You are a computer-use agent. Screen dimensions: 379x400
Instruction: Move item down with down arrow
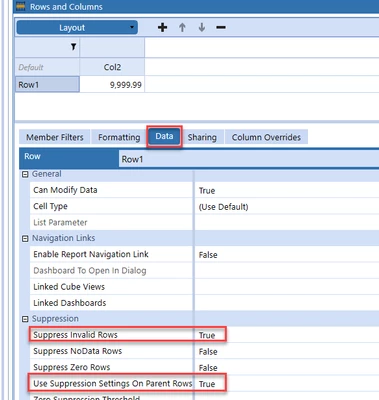click(202, 27)
